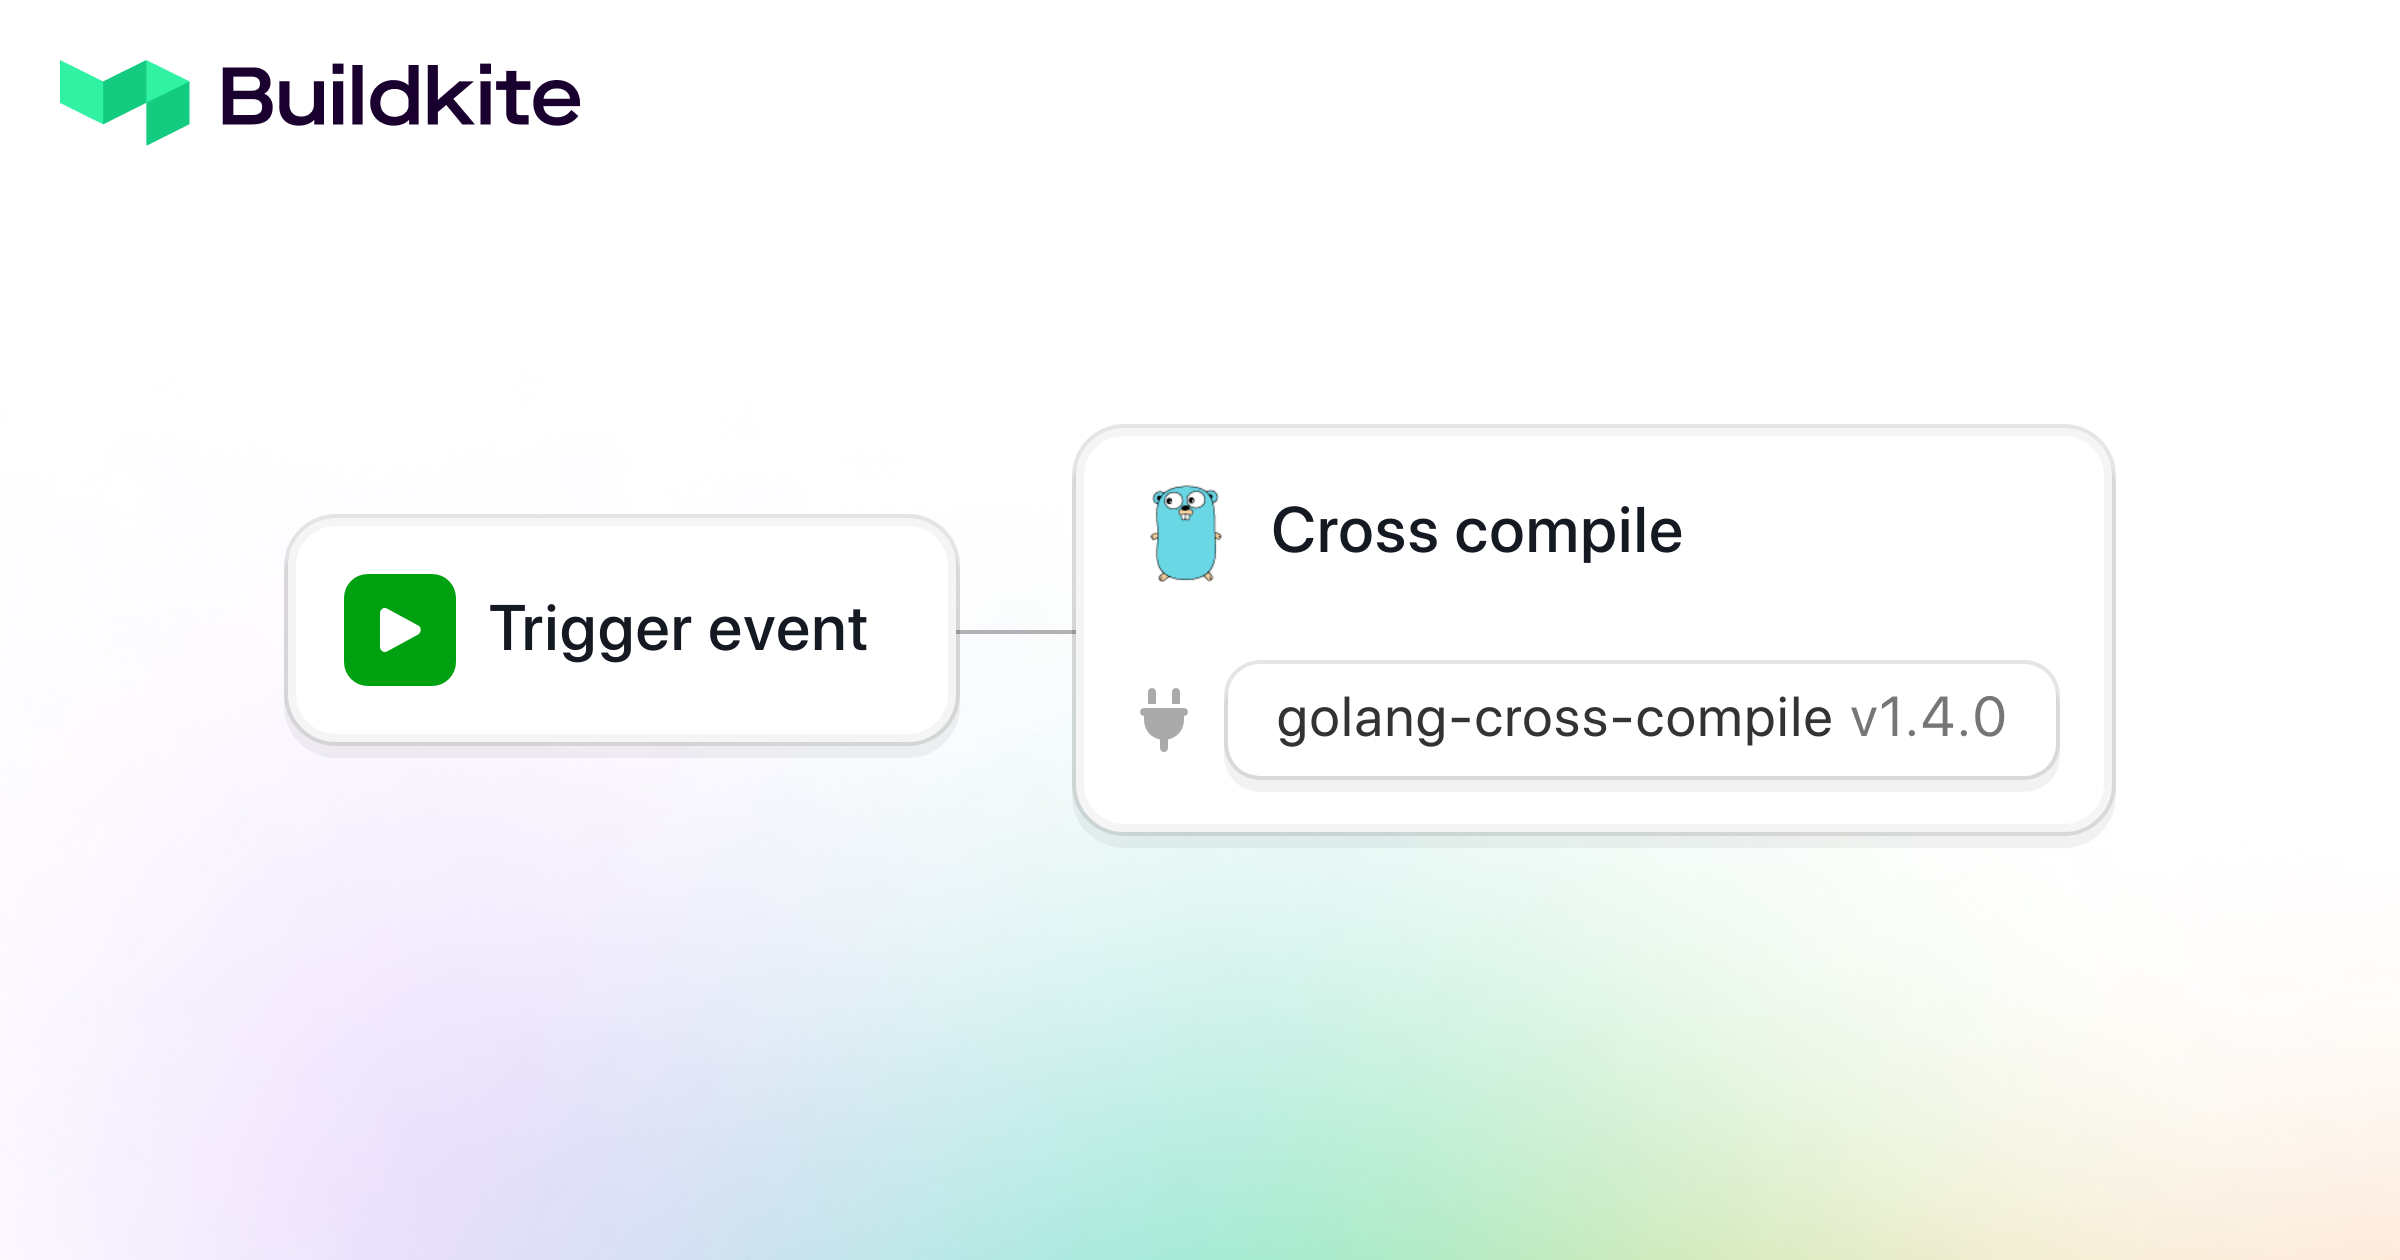The width and height of the screenshot is (2400, 1260).
Task: Select the white triangle inside the play button
Action: point(400,631)
